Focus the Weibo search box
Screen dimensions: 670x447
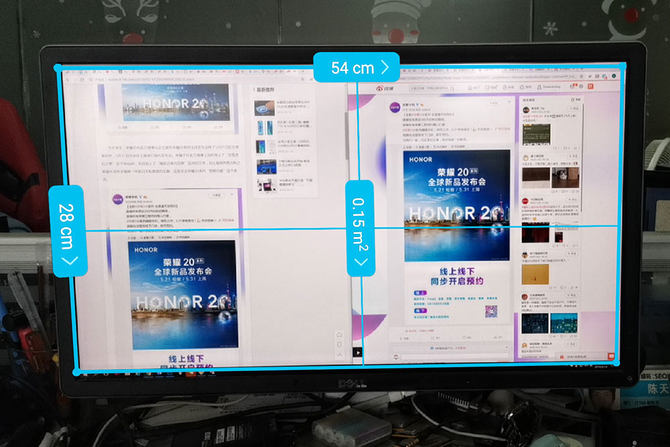432,88
